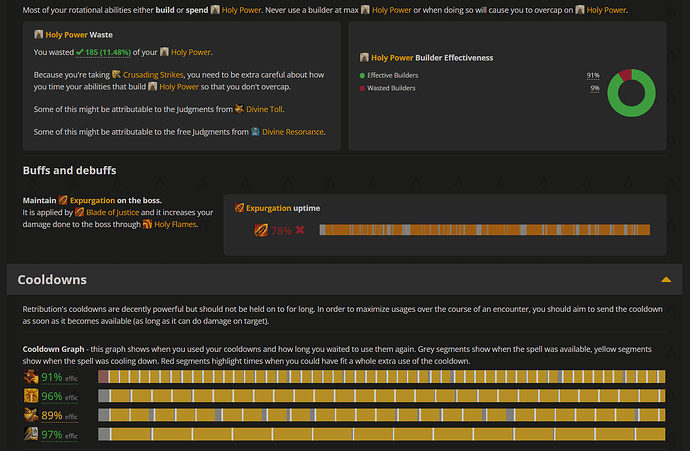Click Expurgation in the uptime heading

tap(268, 208)
